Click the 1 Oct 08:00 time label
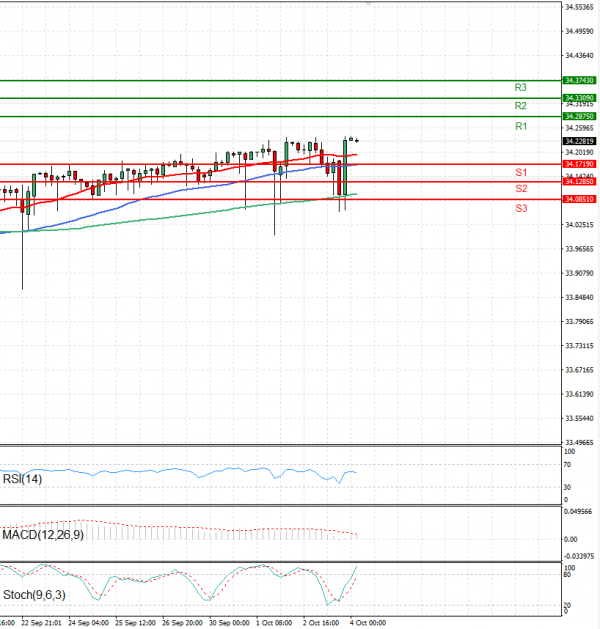This screenshot has height=629, width=600. [274, 623]
